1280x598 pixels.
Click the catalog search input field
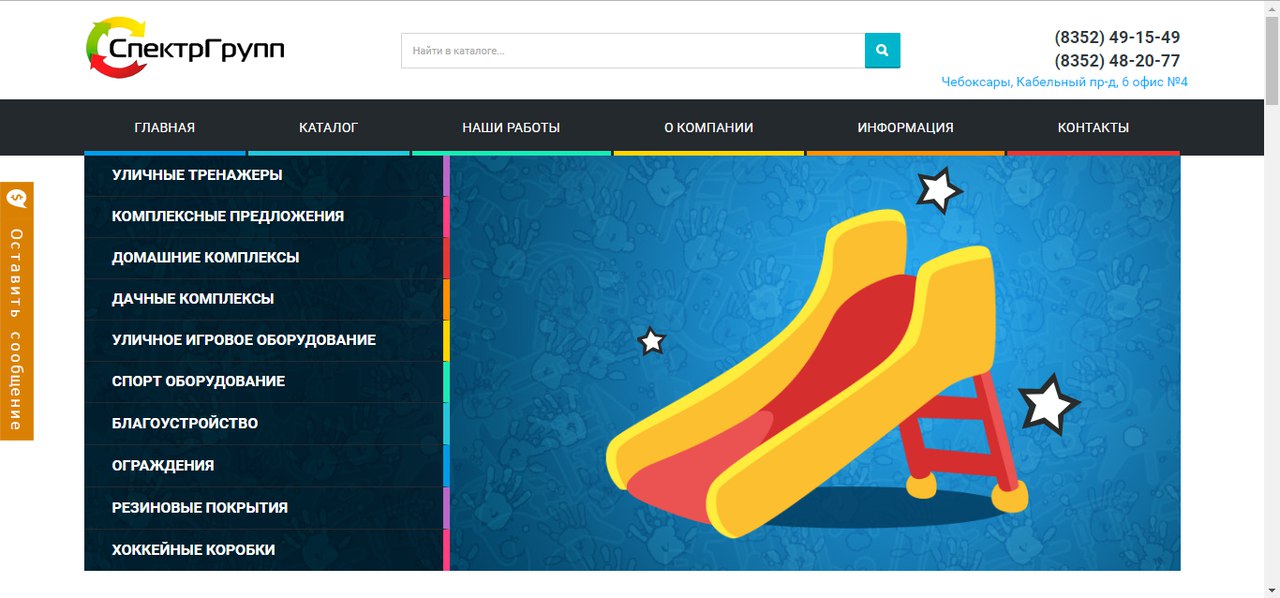click(633, 50)
